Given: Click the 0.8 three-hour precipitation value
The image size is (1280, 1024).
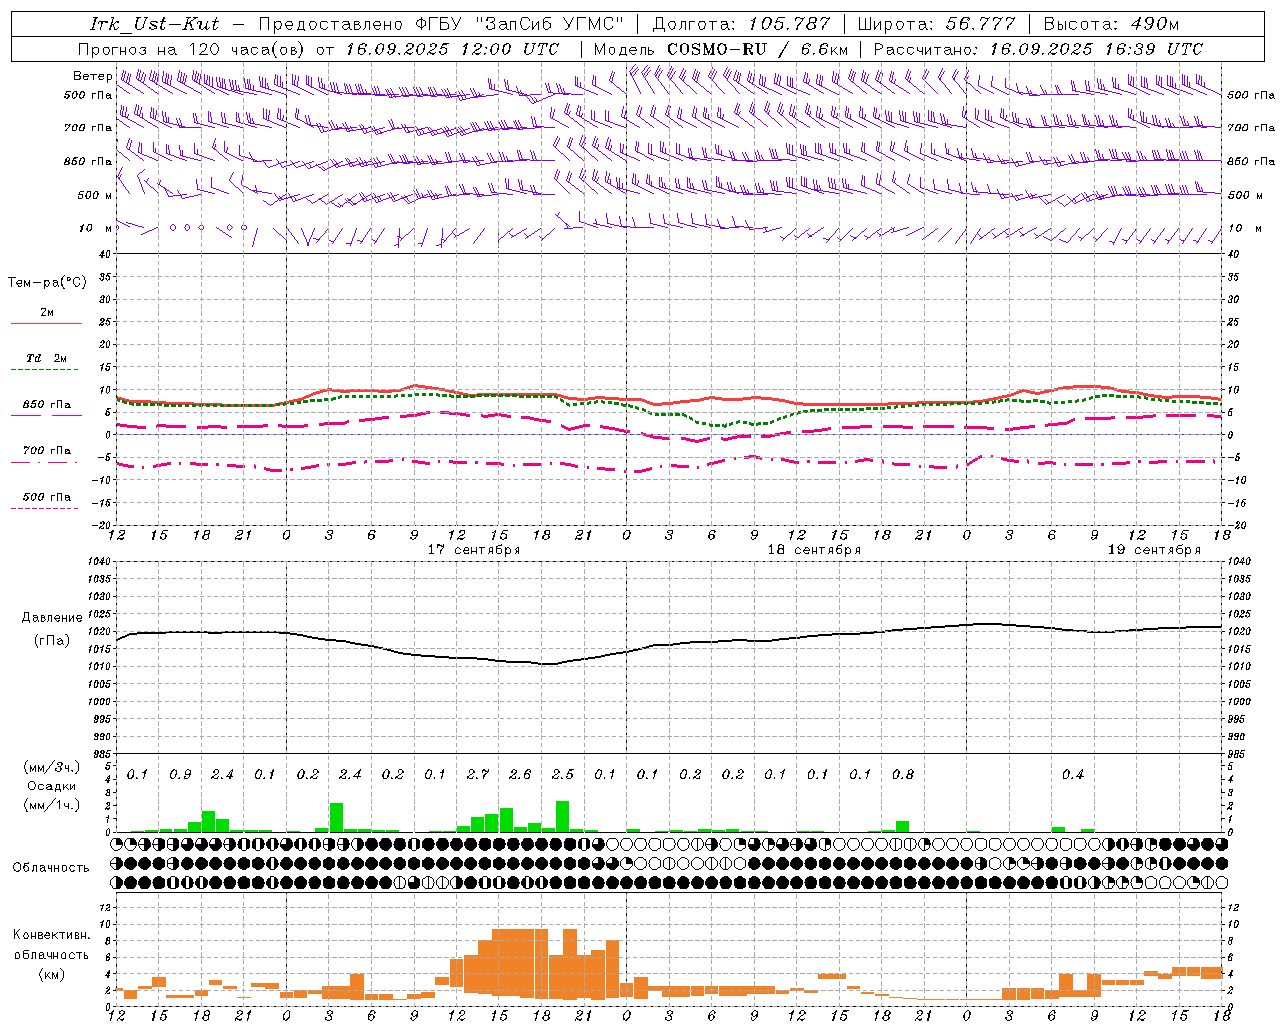Looking at the screenshot, I should pyautogui.click(x=903, y=775).
